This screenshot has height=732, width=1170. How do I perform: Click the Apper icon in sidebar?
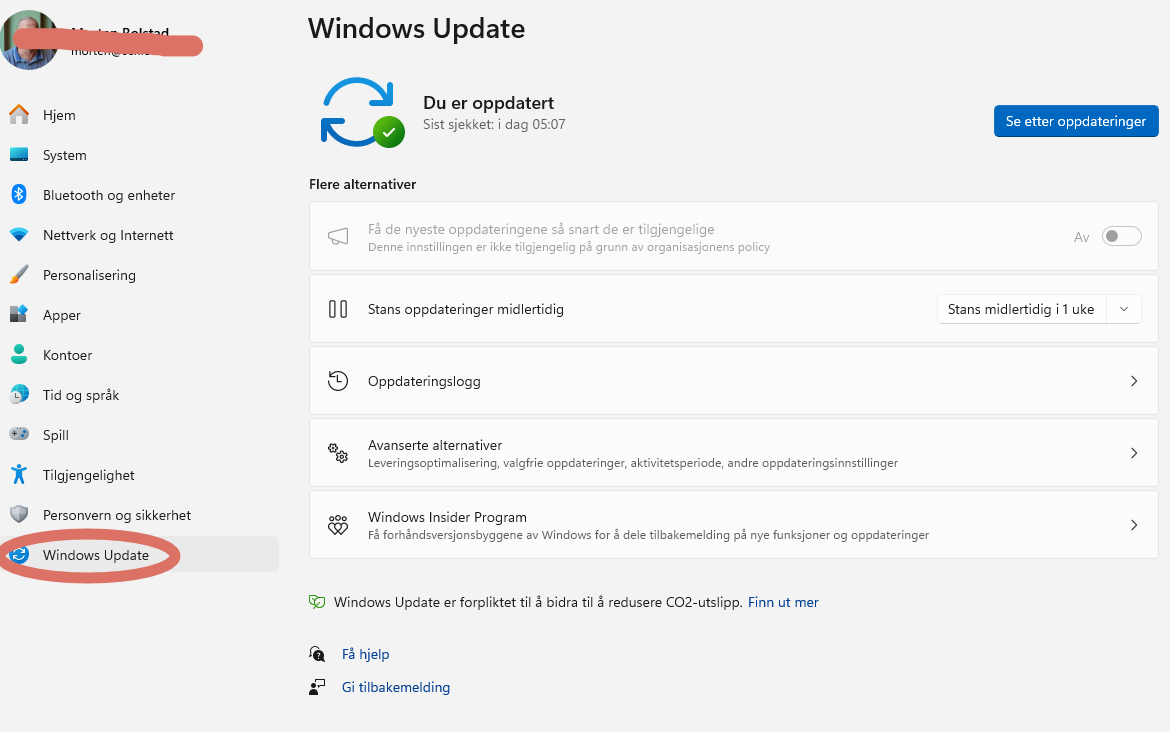click(x=19, y=315)
